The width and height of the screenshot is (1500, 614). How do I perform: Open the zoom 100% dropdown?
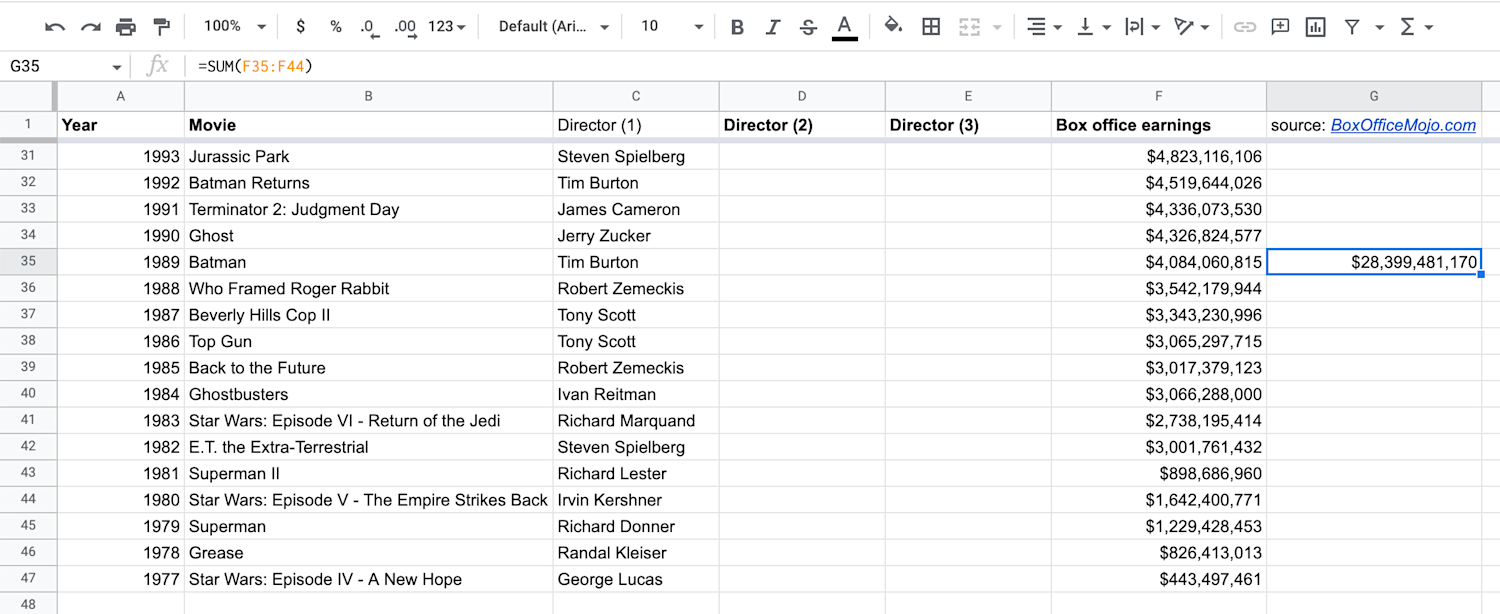click(234, 27)
